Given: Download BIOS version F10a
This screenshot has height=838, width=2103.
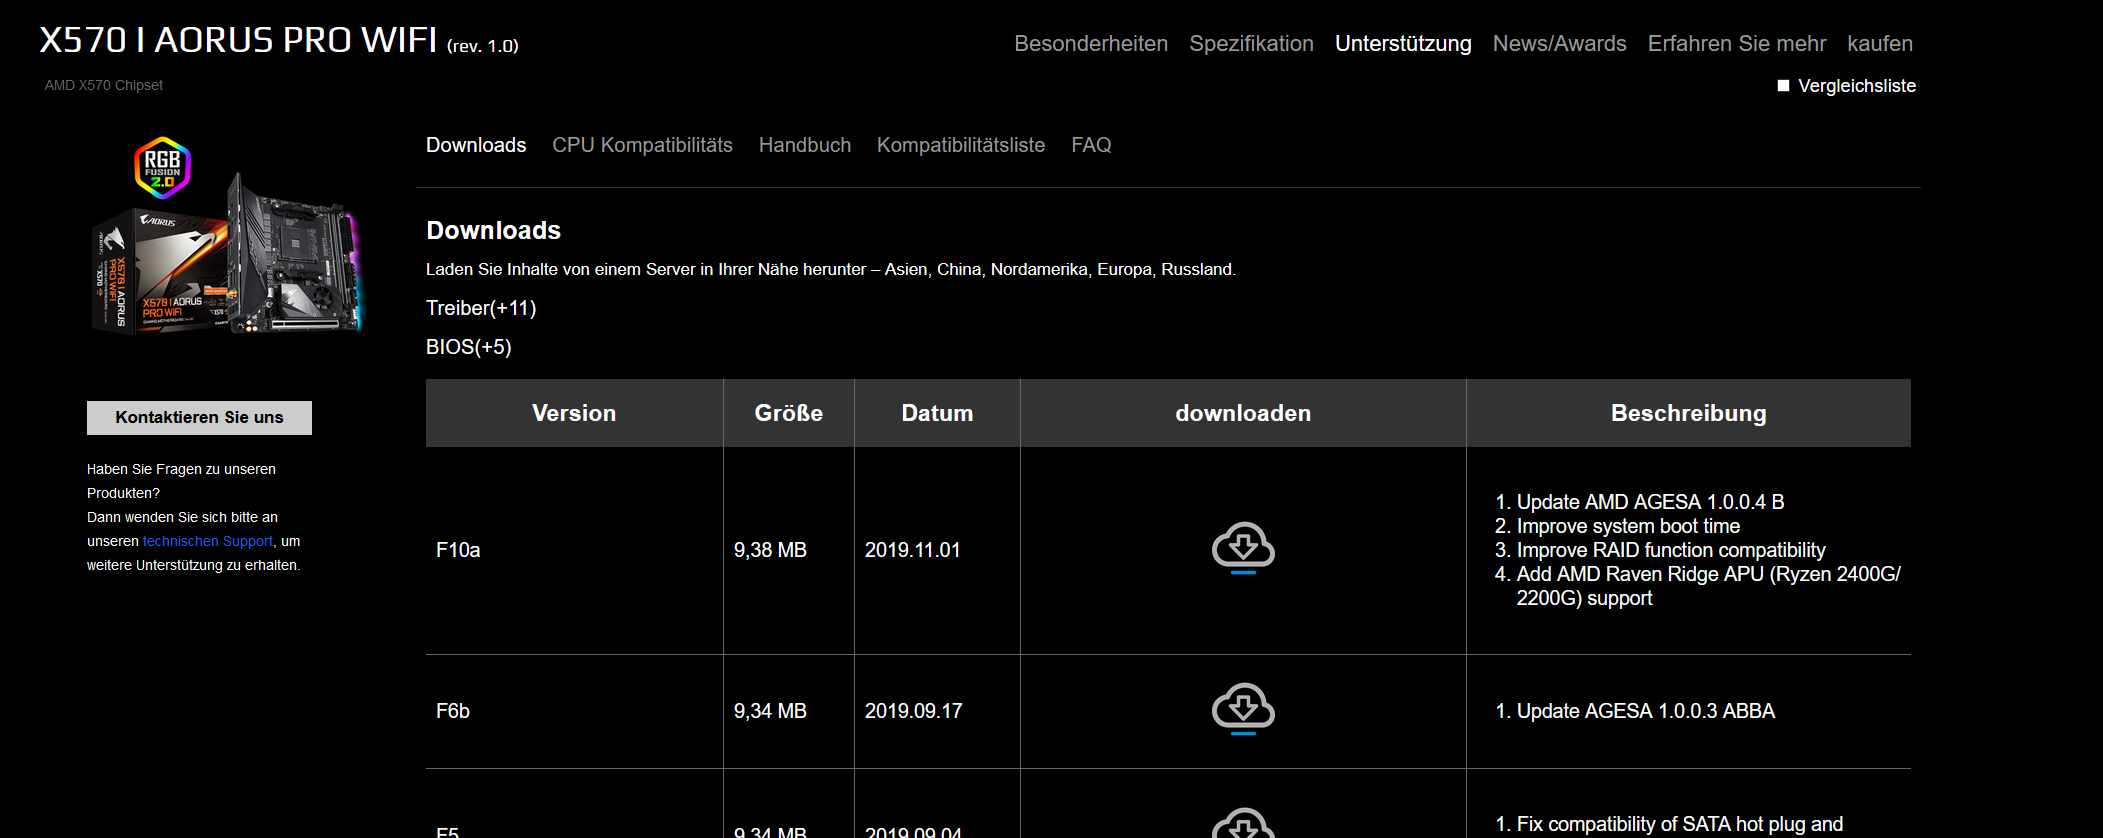Looking at the screenshot, I should click(1243, 548).
